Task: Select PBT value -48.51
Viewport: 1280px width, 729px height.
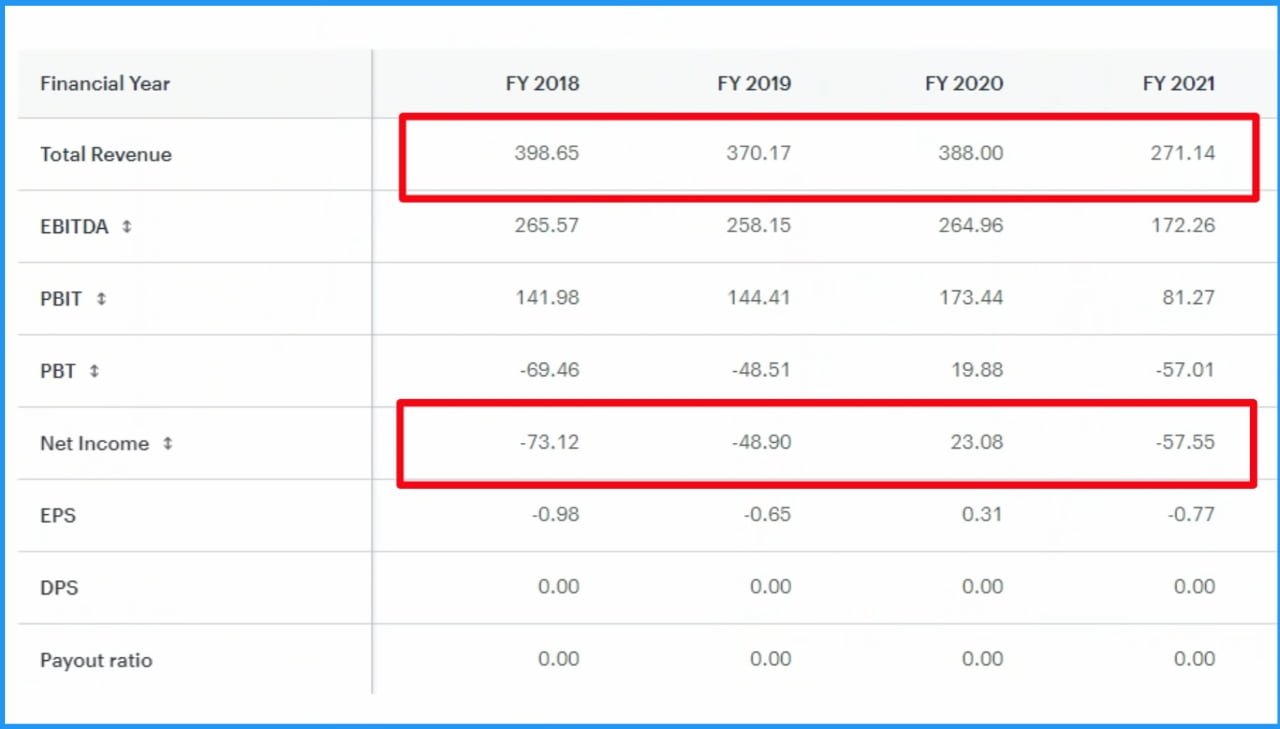Action: point(761,370)
